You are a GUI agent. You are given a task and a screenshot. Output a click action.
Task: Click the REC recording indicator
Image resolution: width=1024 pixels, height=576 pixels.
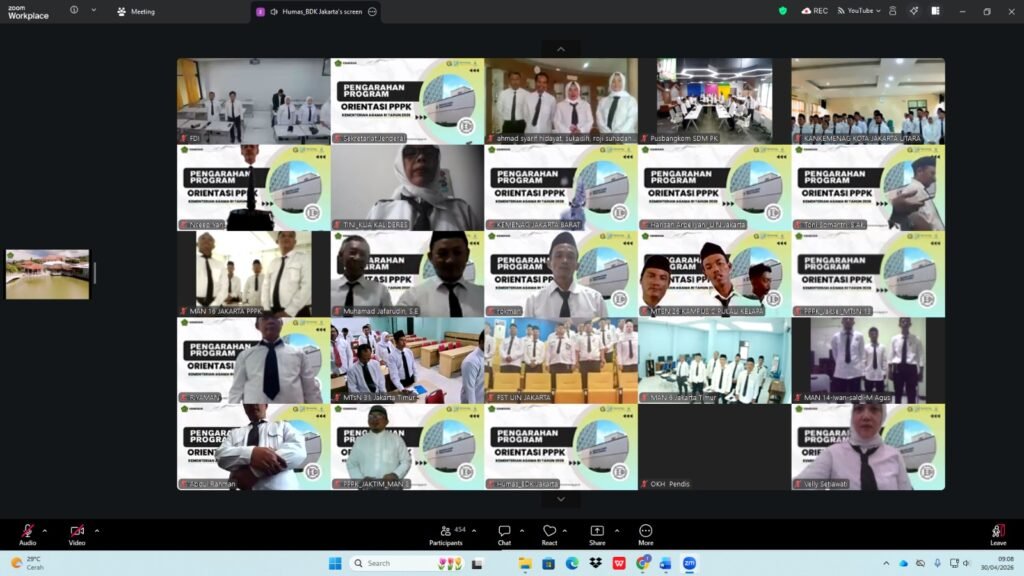tap(814, 11)
